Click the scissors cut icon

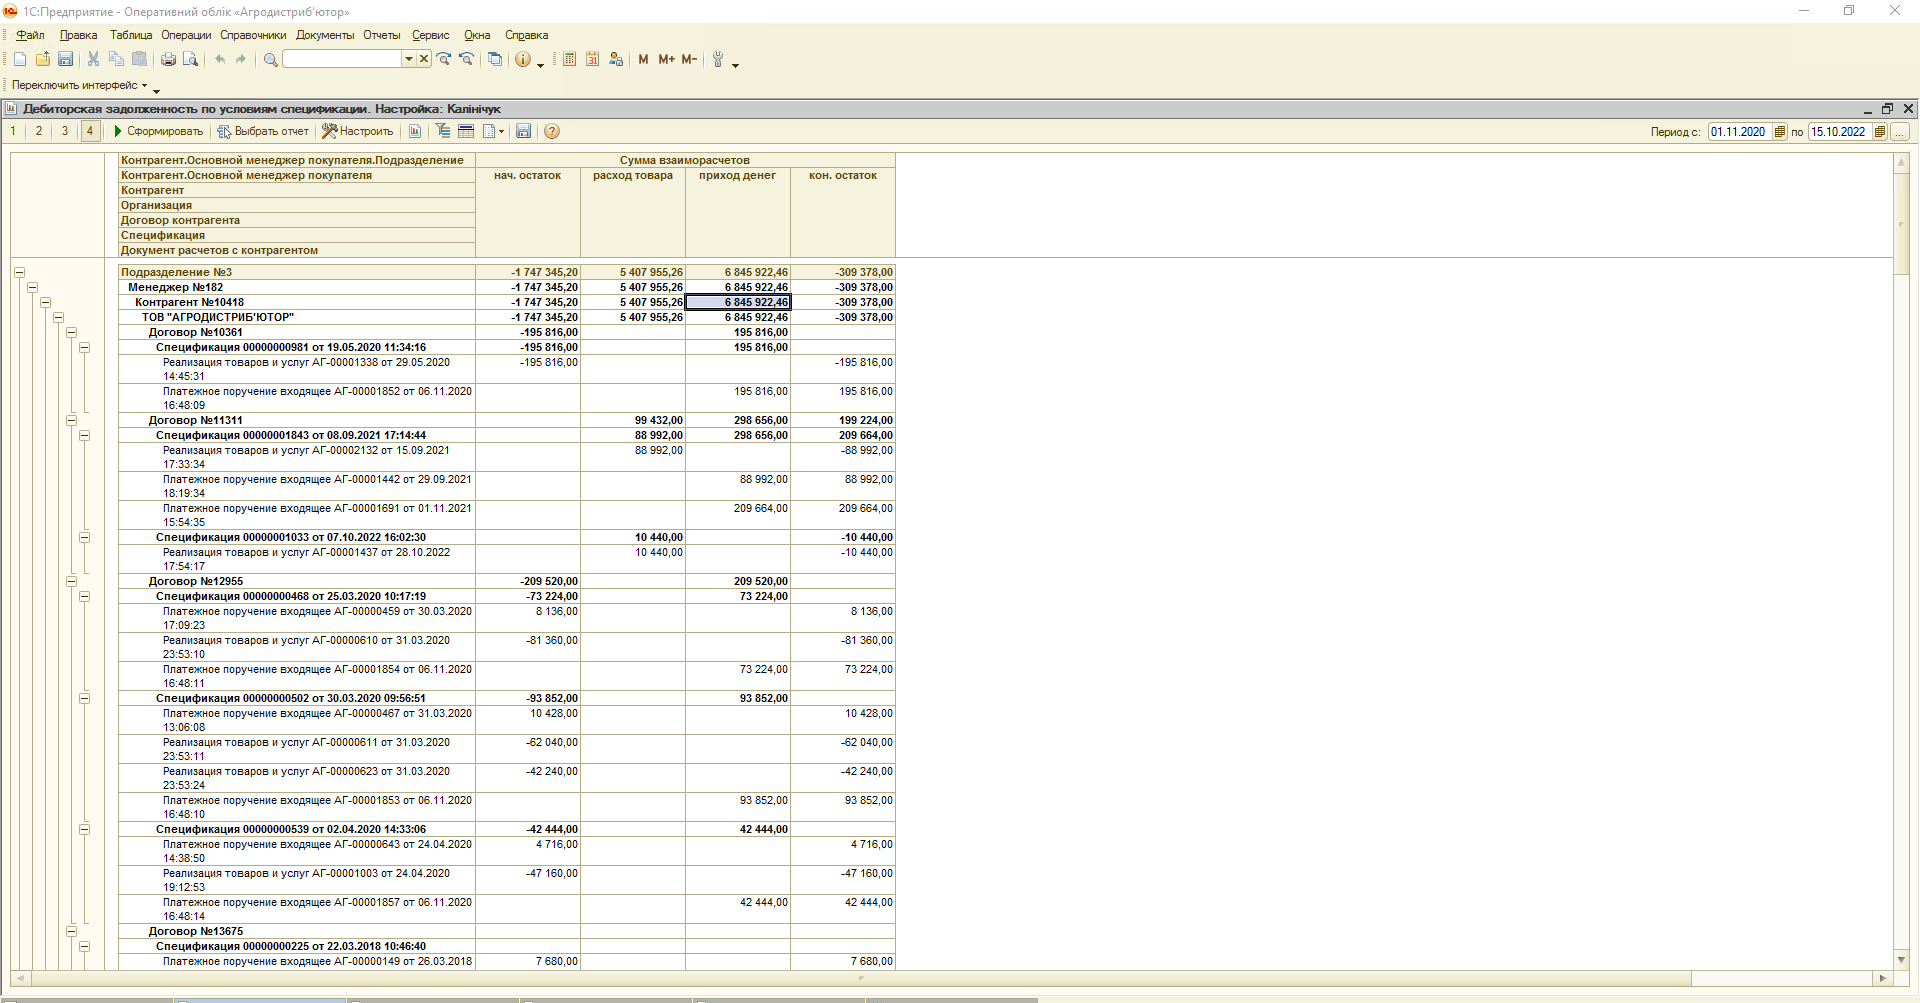[x=93, y=60]
